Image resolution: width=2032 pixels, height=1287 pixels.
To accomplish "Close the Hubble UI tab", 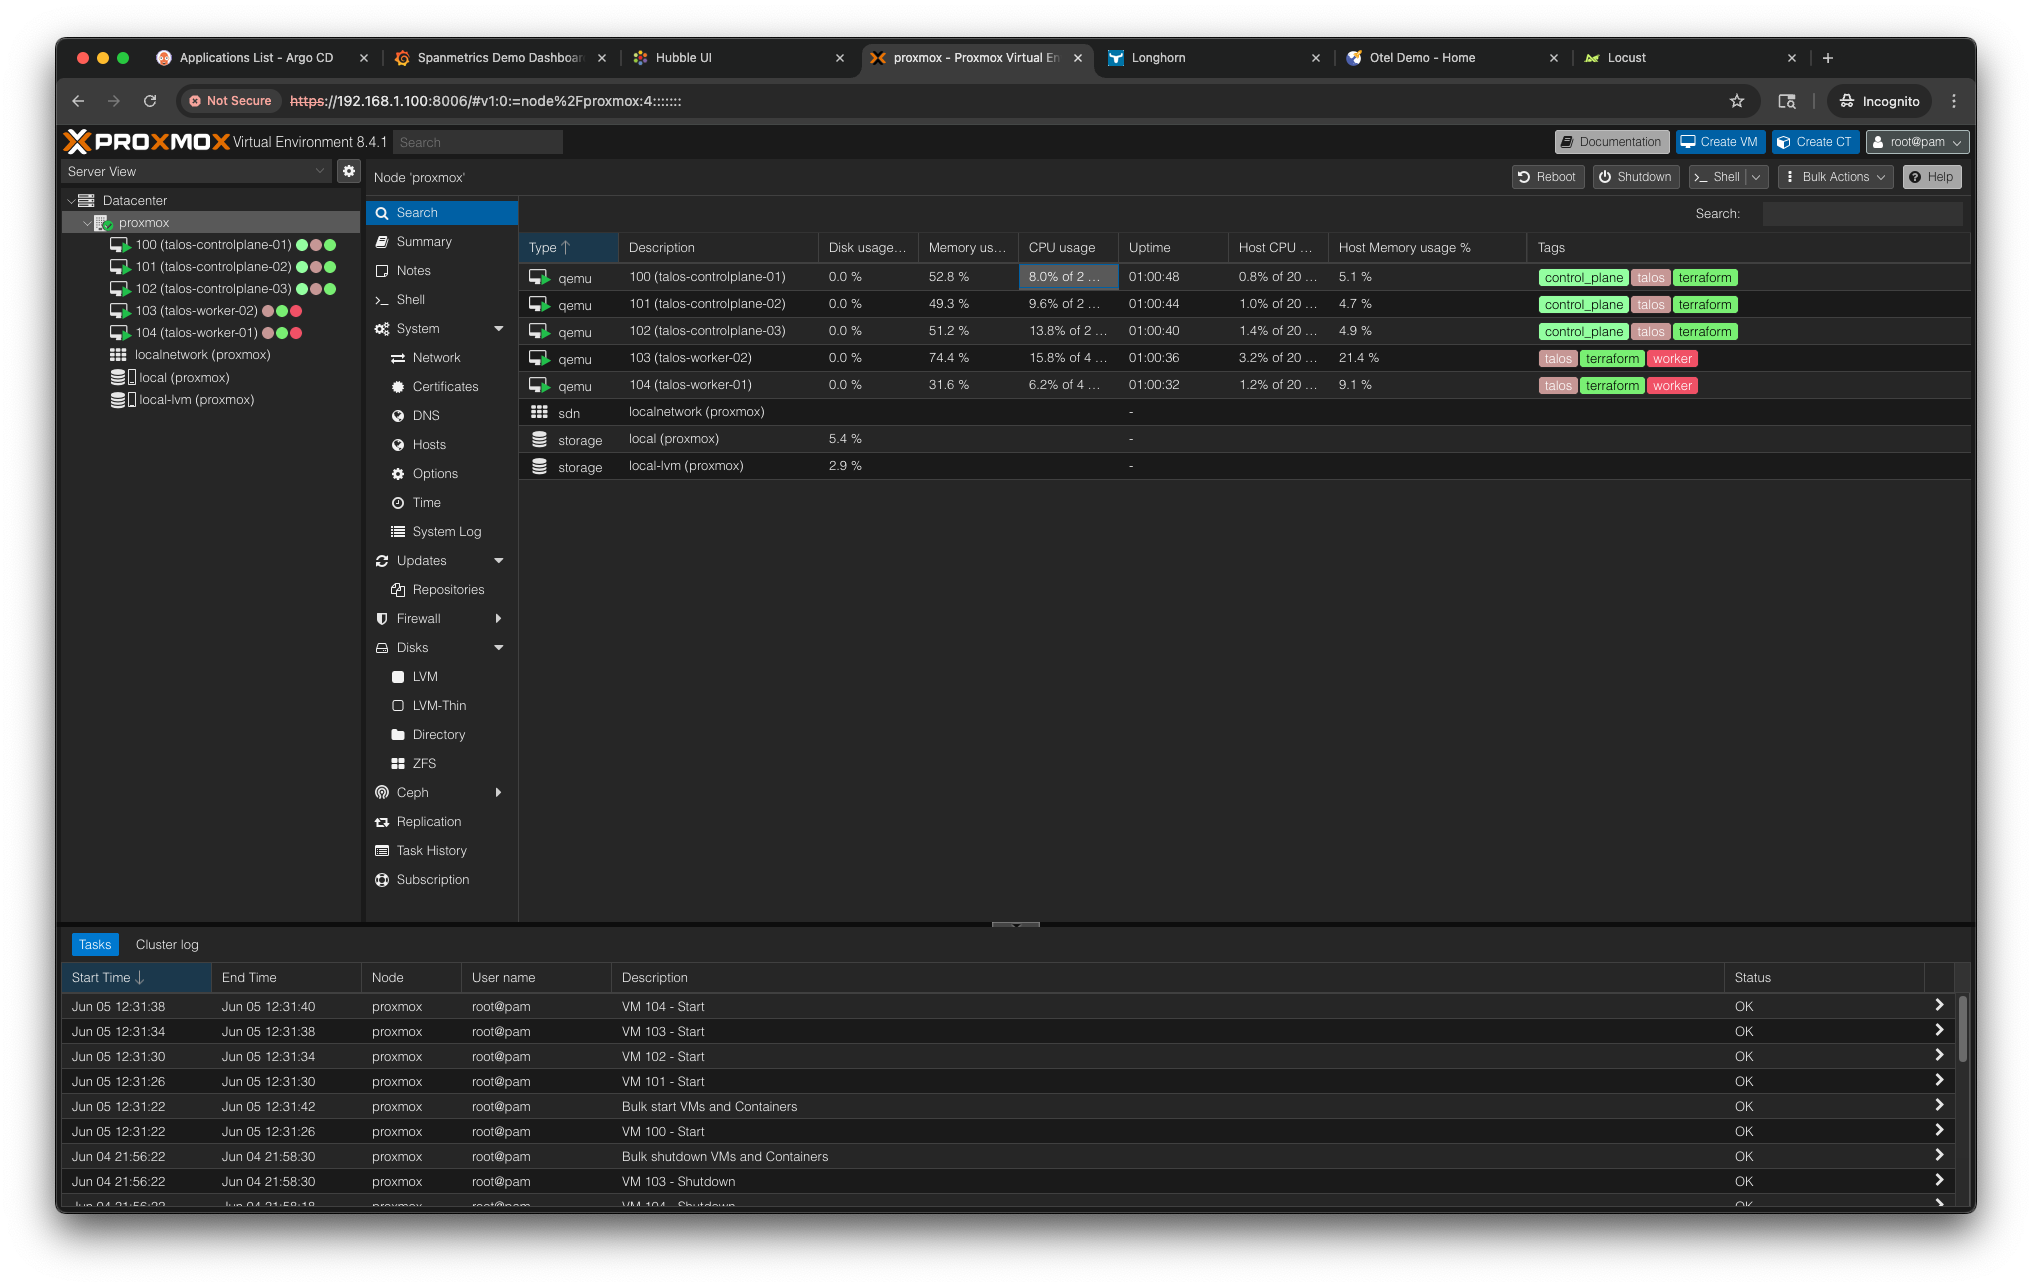I will [x=840, y=58].
